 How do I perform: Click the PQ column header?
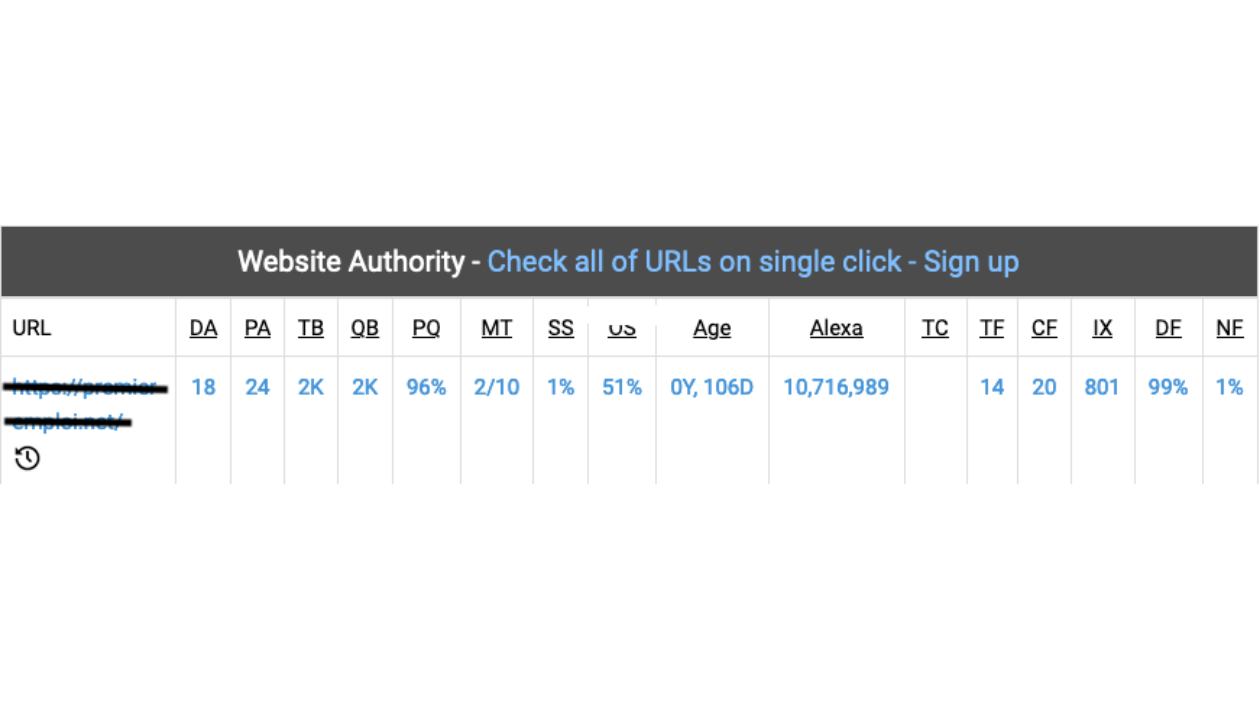click(x=426, y=328)
